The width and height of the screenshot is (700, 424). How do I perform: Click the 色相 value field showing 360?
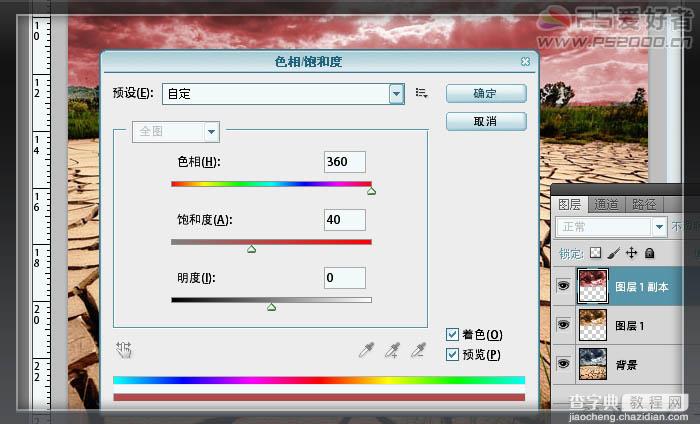[345, 162]
